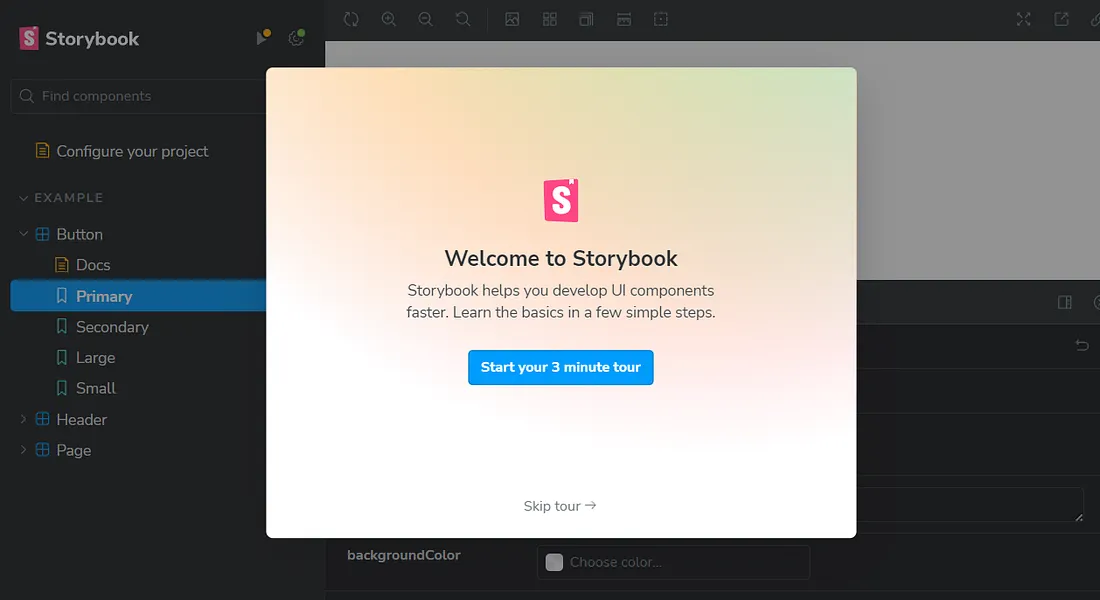Image resolution: width=1100 pixels, height=600 pixels.
Task: Expand the Header component
Action: [x=24, y=420]
